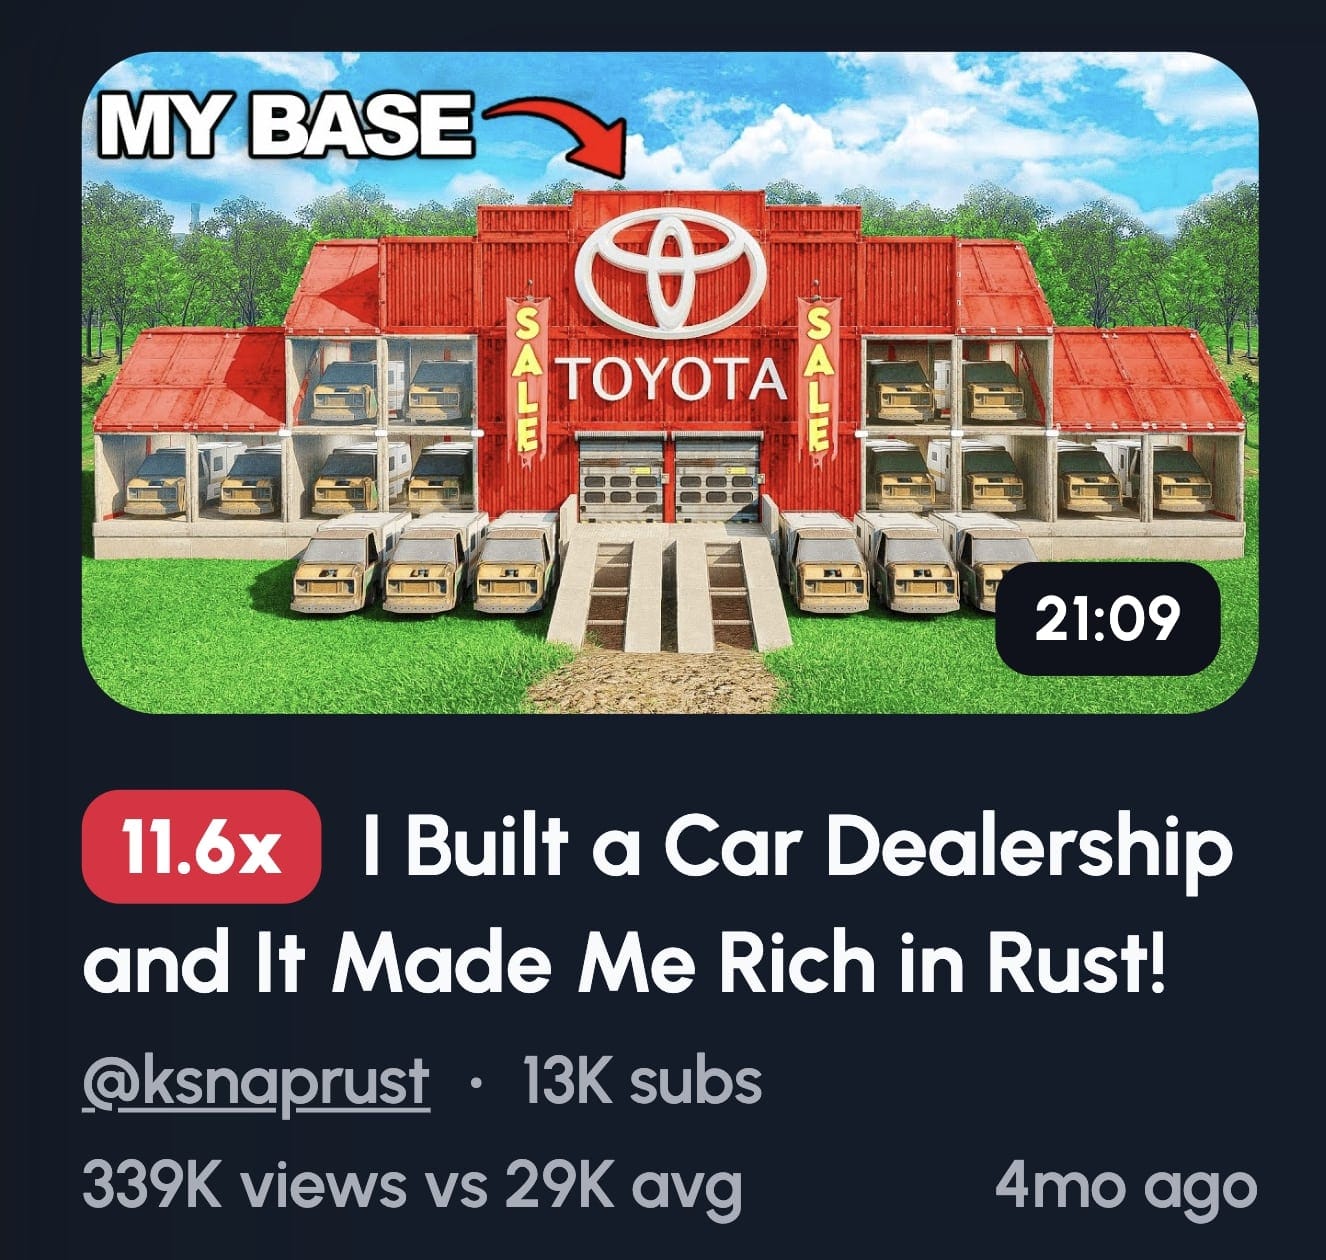Click the 21:09 duration badge
Image resolution: width=1326 pixels, height=1260 pixels.
tap(1107, 620)
